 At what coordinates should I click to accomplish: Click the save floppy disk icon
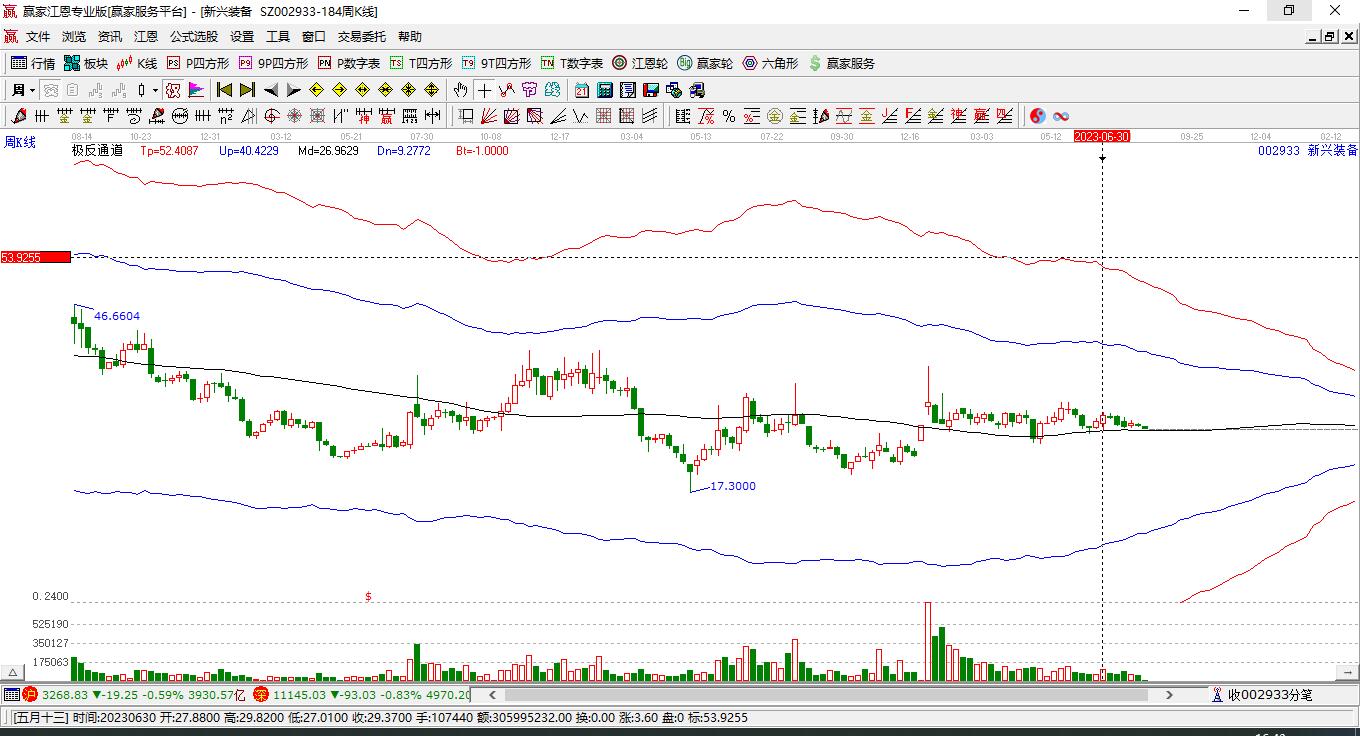650,90
